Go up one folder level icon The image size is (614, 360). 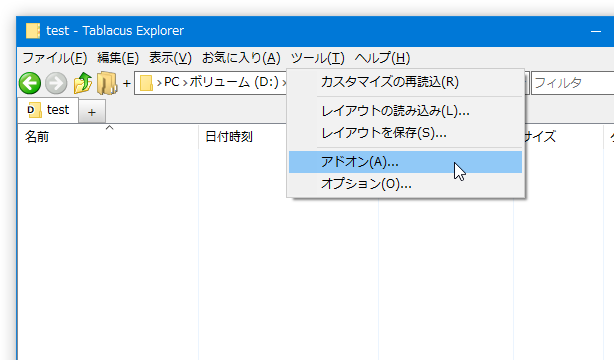(83, 83)
